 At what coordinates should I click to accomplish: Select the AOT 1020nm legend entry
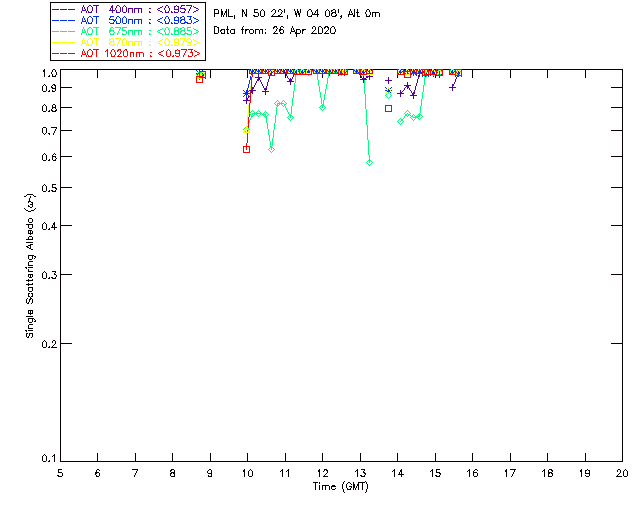tap(126, 53)
